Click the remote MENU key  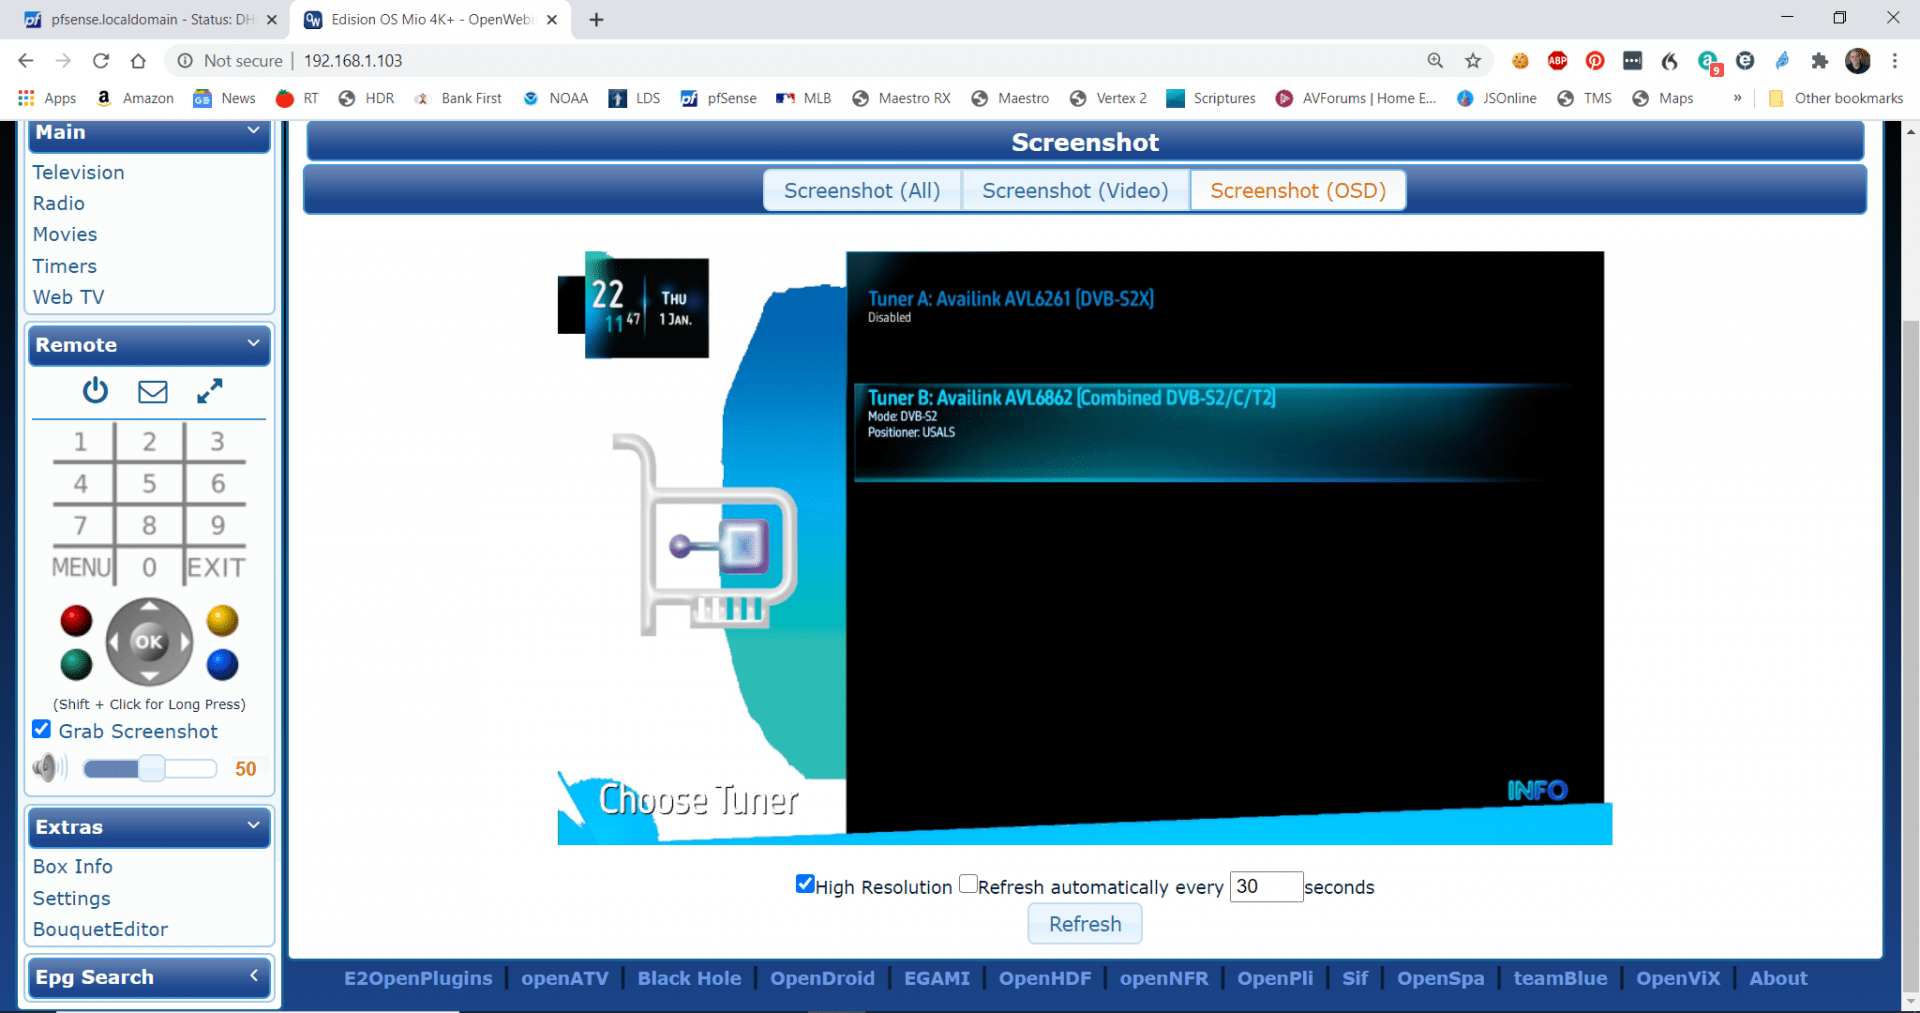pyautogui.click(x=81, y=568)
